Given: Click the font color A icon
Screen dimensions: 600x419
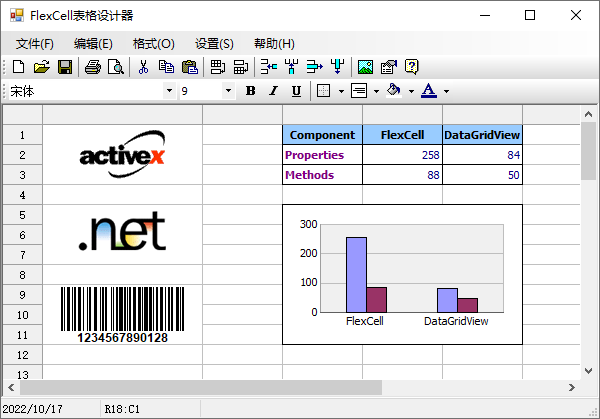Looking at the screenshot, I should (429, 91).
